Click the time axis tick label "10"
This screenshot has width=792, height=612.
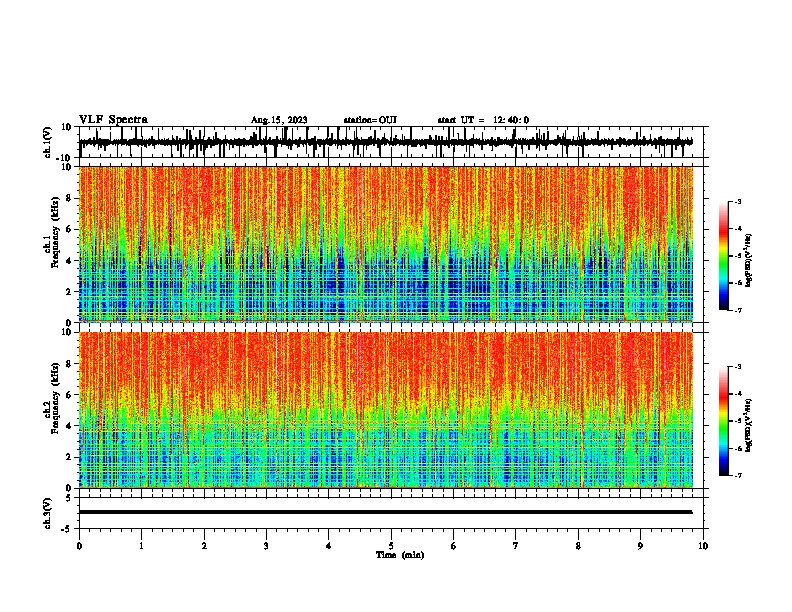[x=703, y=546]
